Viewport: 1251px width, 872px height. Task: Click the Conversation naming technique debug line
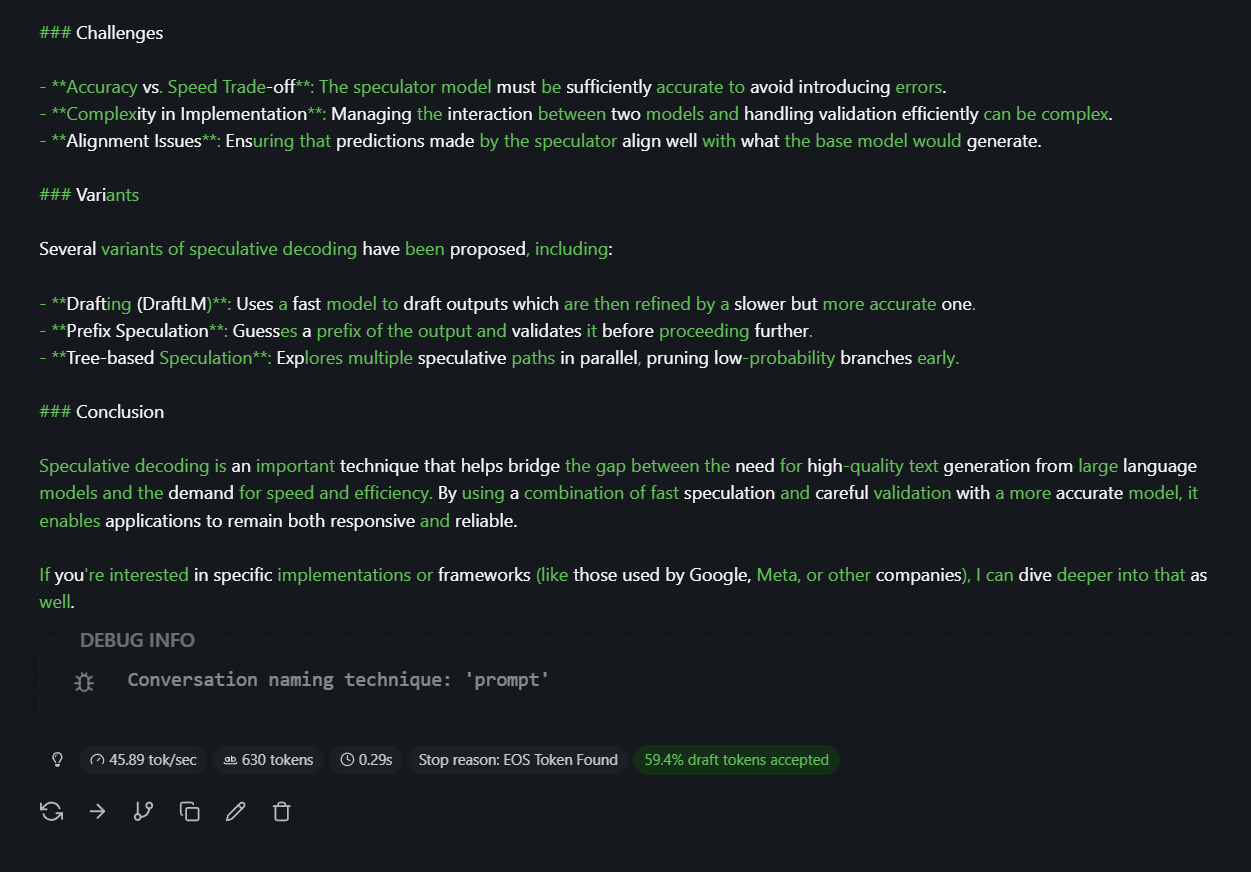[x=338, y=680]
